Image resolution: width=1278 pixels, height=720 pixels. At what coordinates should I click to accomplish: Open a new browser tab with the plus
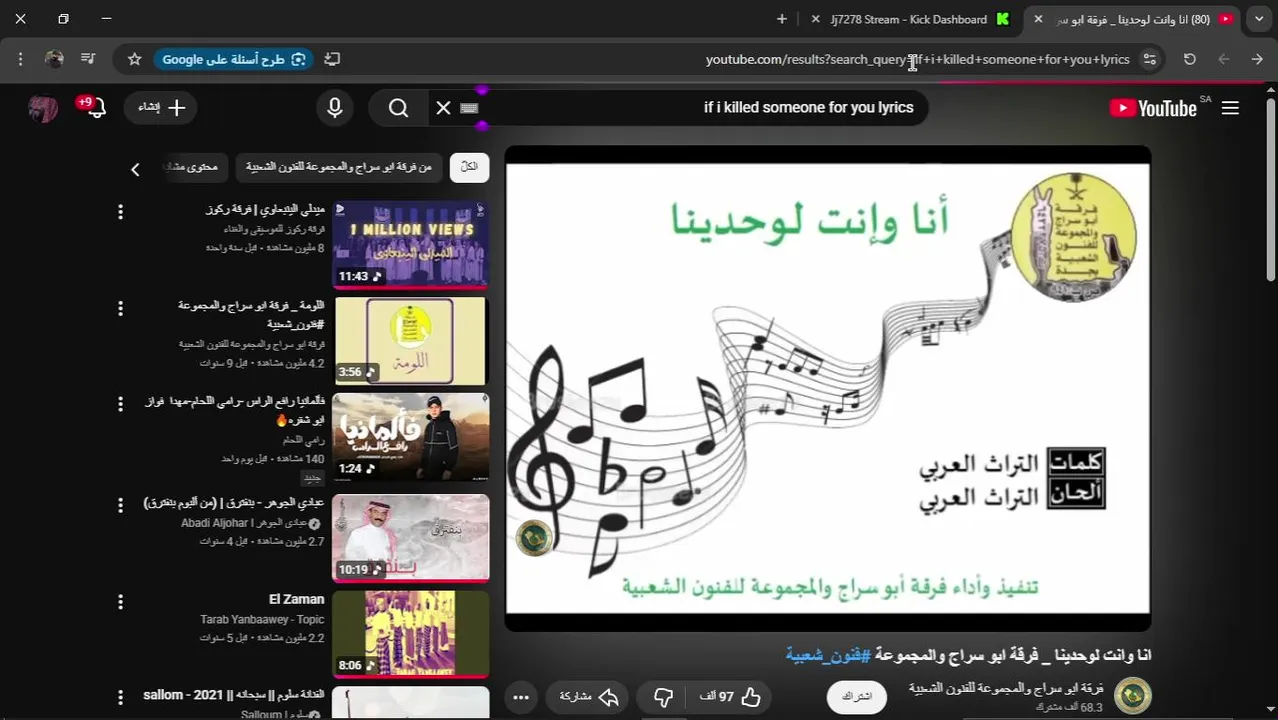[x=782, y=19]
